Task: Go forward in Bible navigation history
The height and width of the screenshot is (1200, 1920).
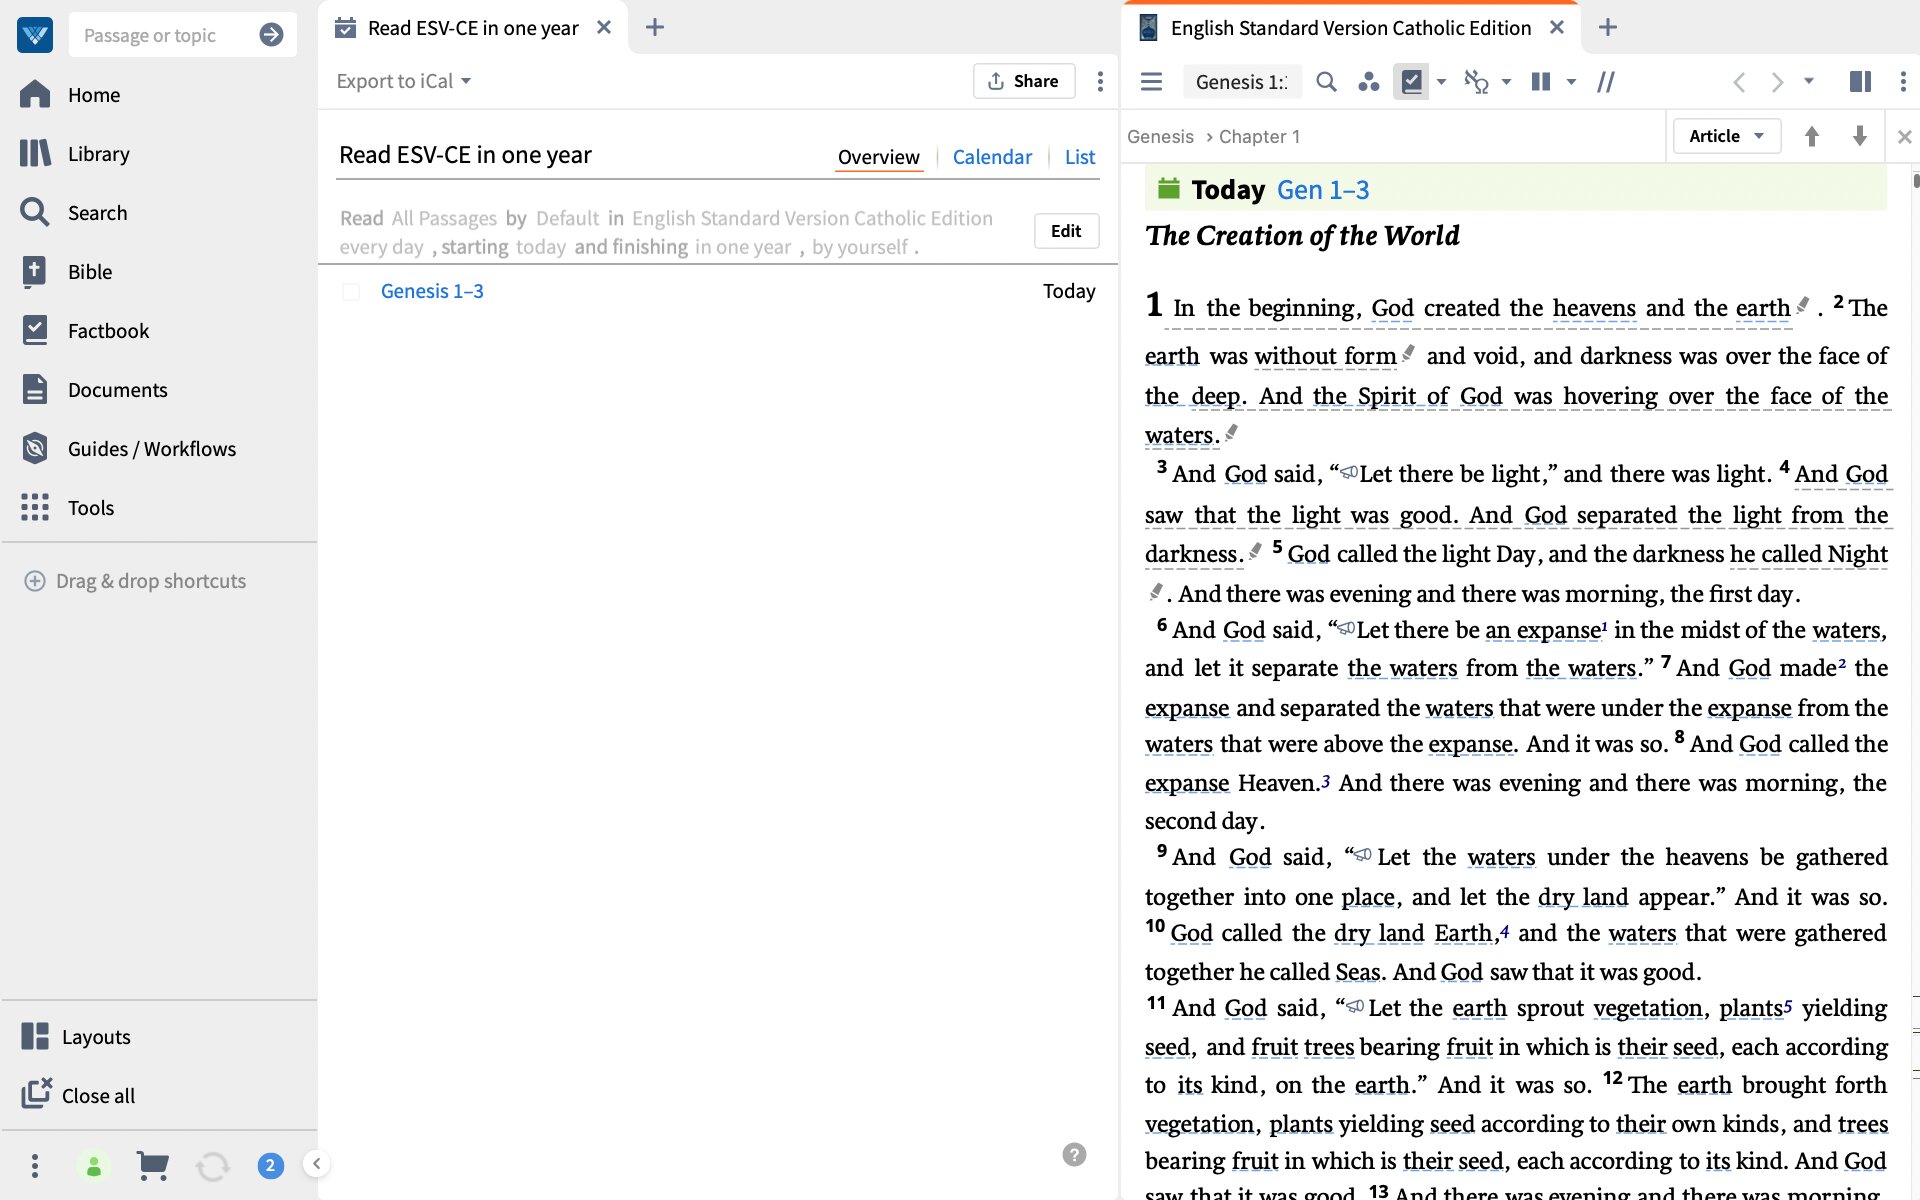Action: click(x=1777, y=82)
